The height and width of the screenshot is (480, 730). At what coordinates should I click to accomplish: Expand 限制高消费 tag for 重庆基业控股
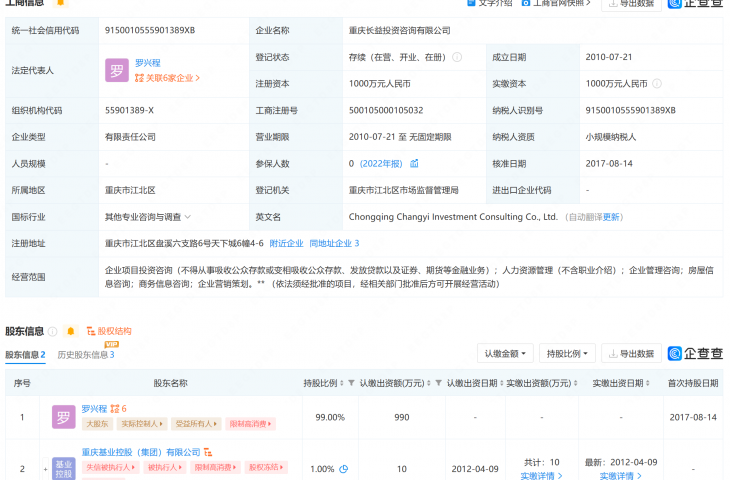click(215, 467)
